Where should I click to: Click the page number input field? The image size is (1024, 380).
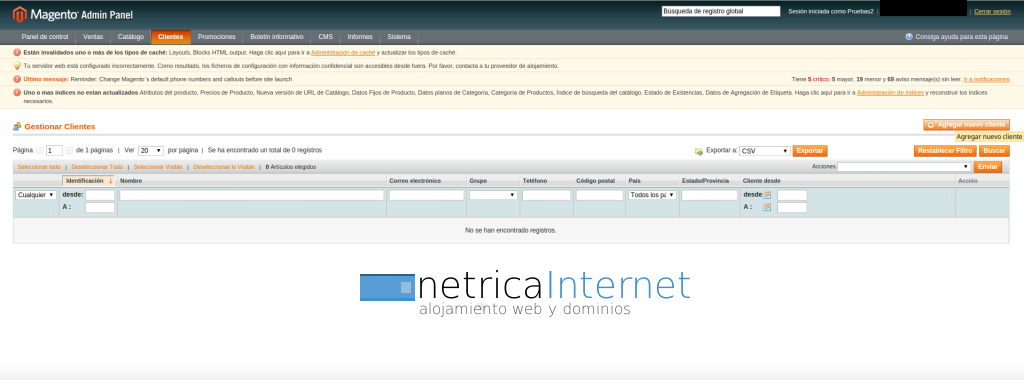pyautogui.click(x=54, y=150)
